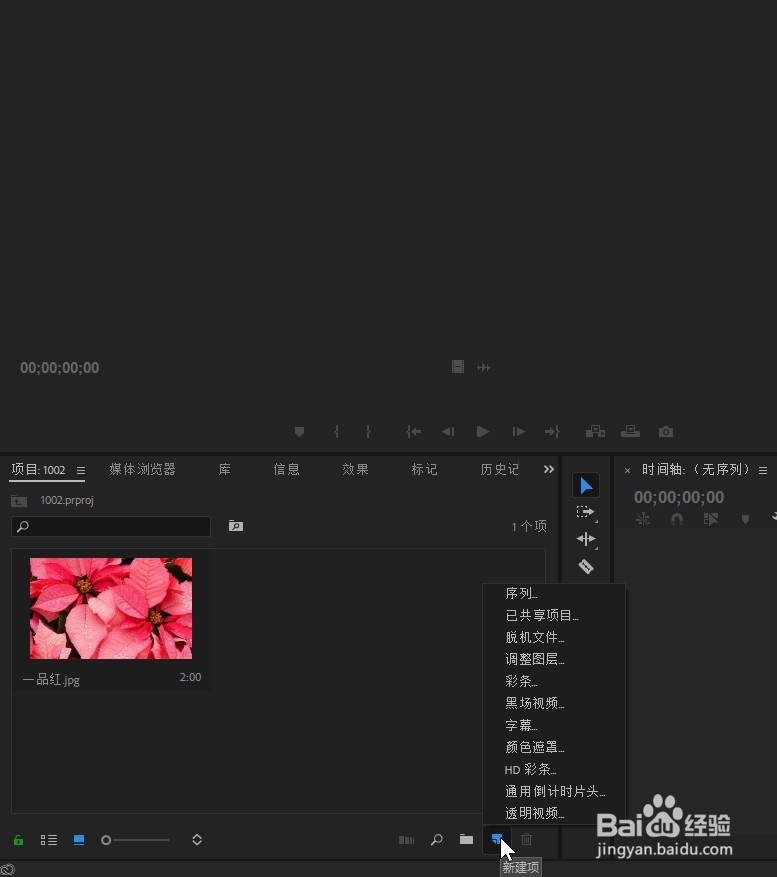Adjust thumbnail zoom slider

[135, 840]
